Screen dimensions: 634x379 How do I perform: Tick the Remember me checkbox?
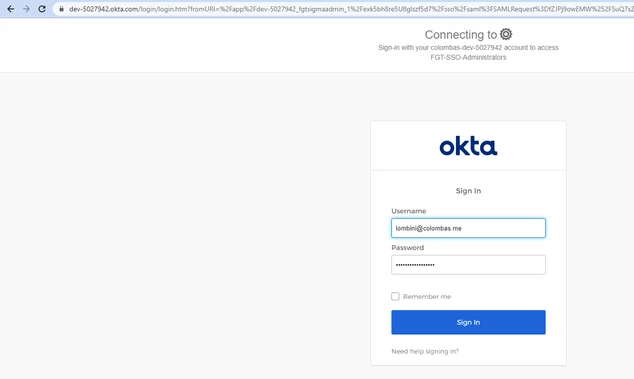pos(395,296)
